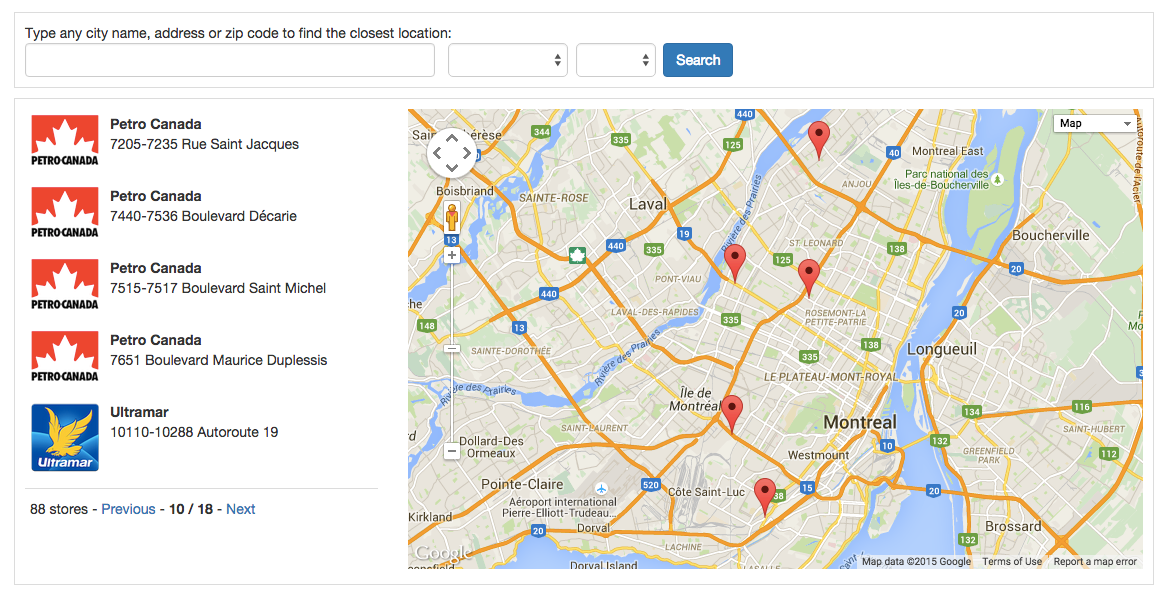Open the Map type dropdown
The image size is (1174, 604).
(x=1096, y=123)
